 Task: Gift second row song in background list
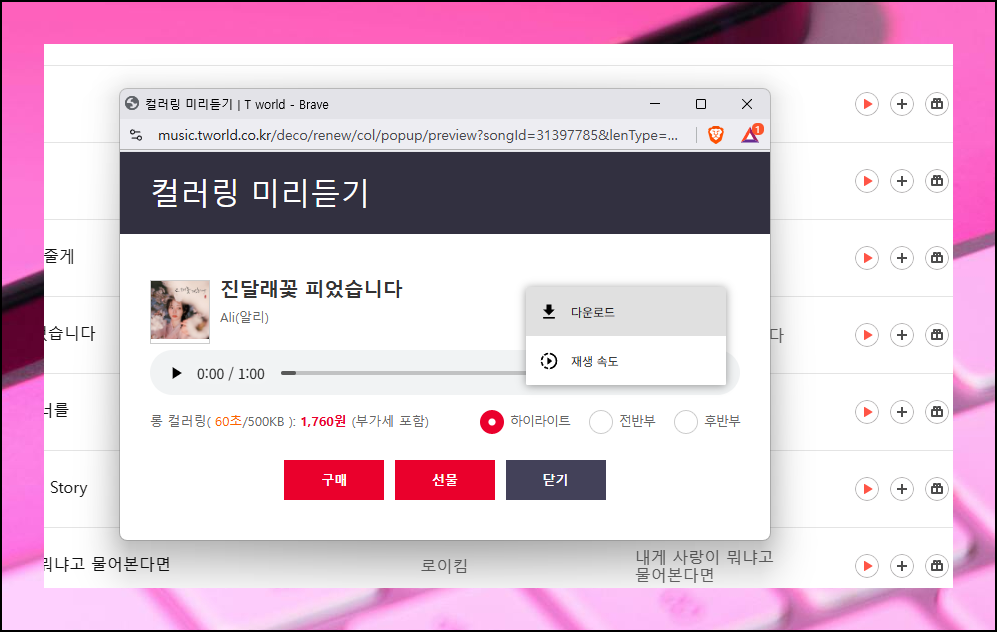click(x=937, y=181)
